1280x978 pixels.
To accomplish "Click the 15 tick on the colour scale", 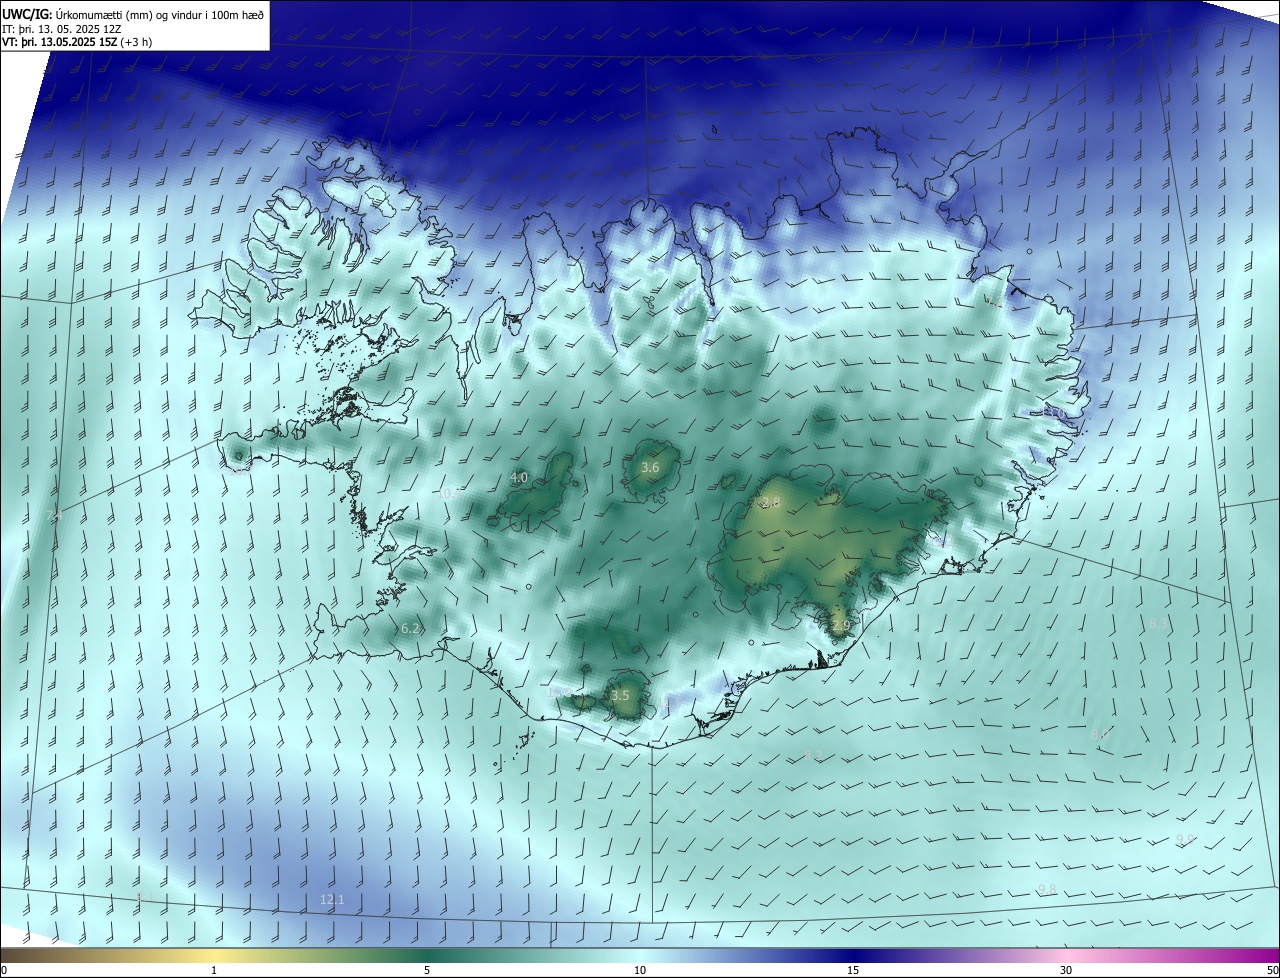I will [853, 970].
